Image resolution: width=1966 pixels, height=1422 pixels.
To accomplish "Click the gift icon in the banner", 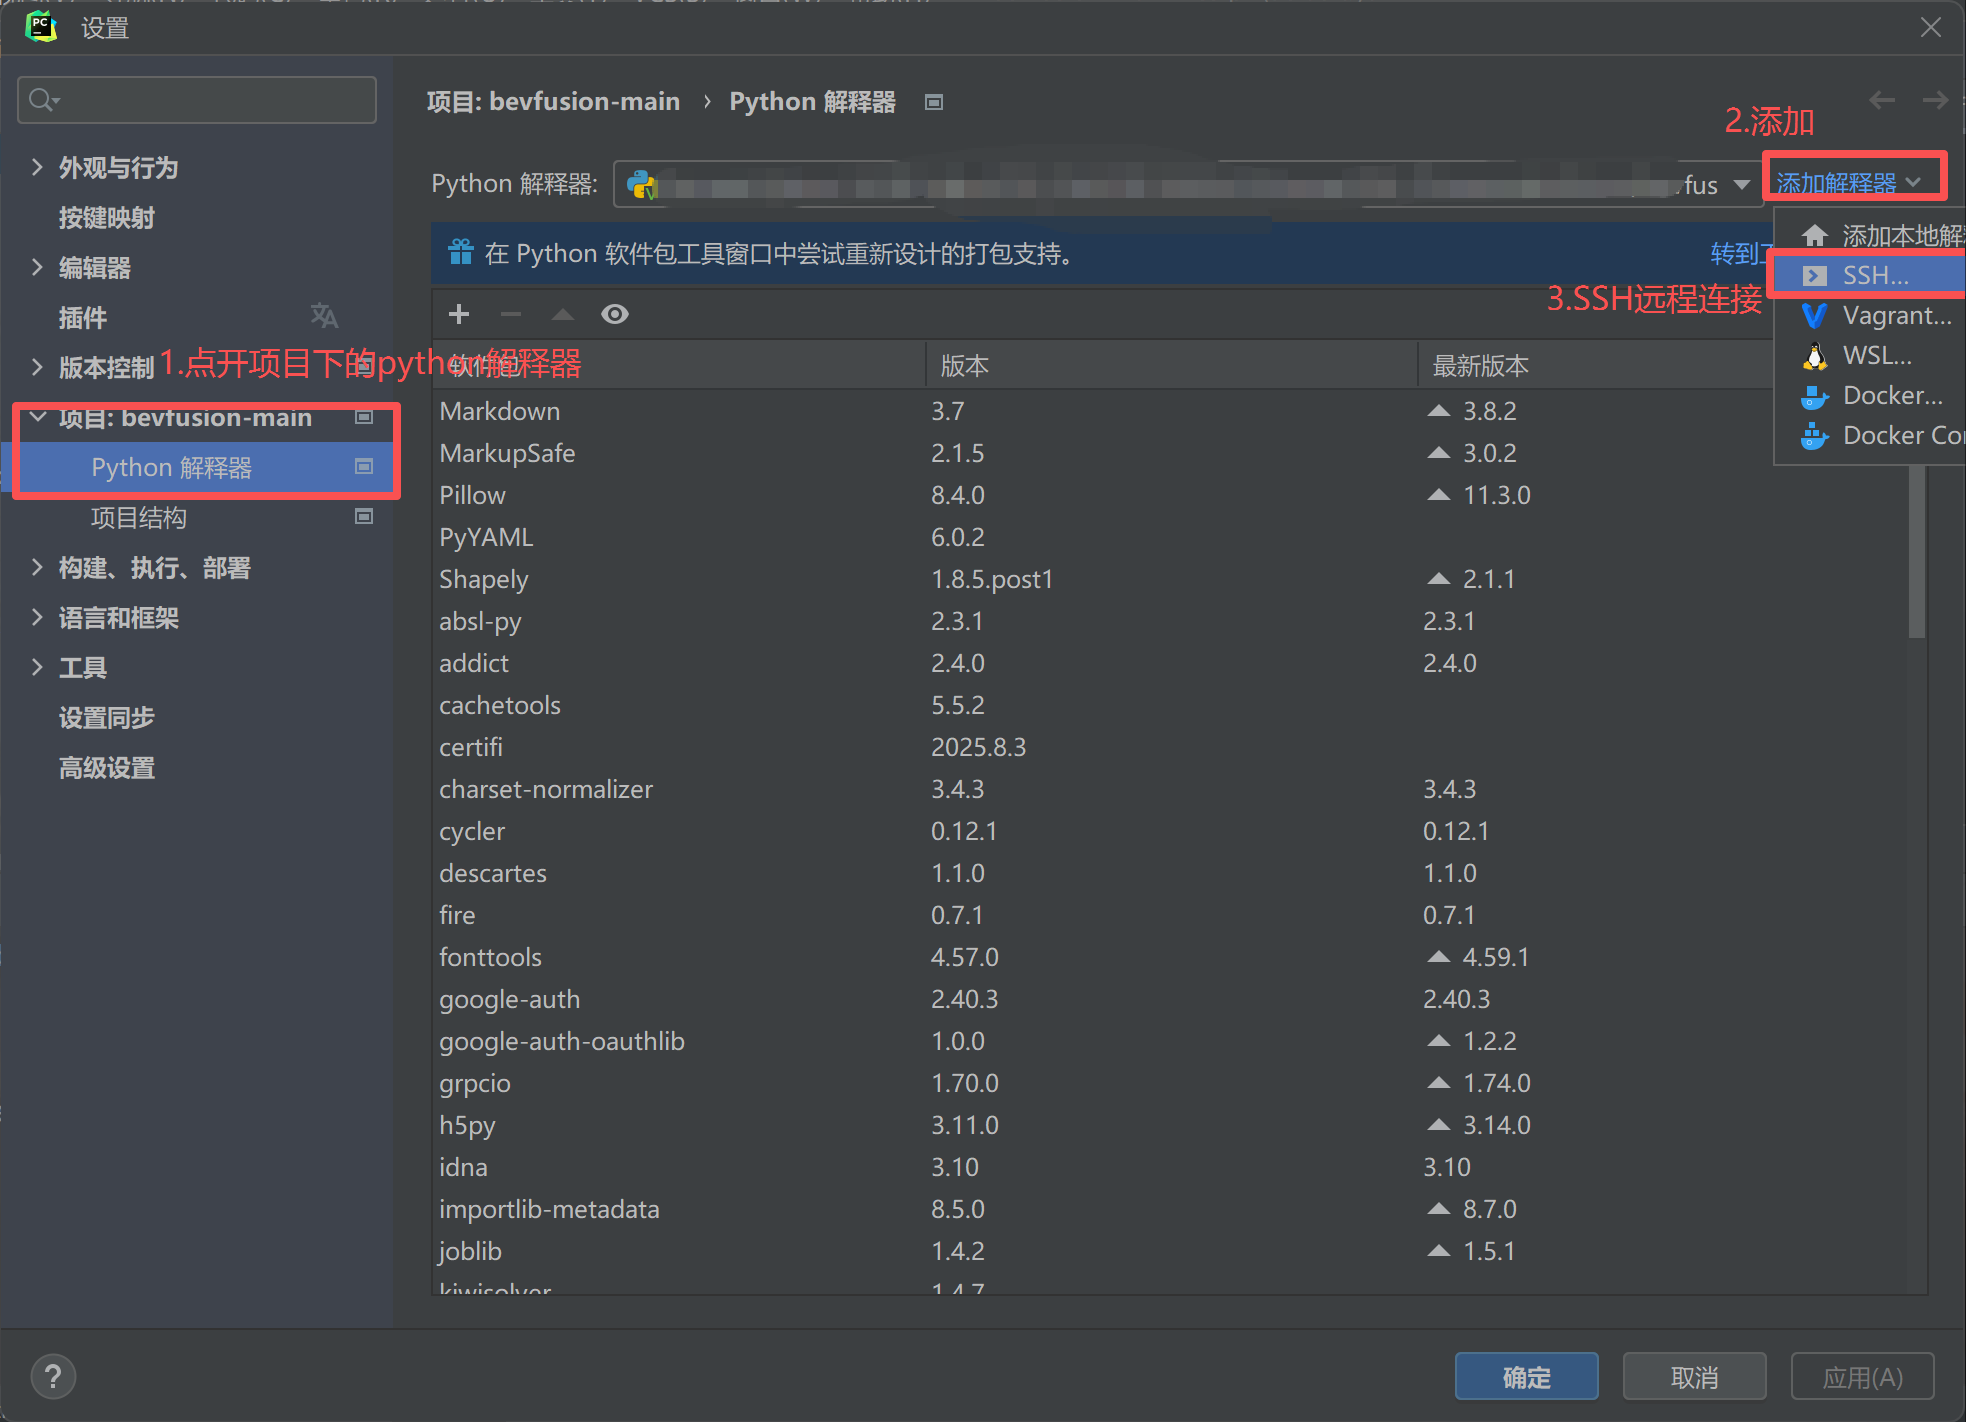I will [460, 253].
